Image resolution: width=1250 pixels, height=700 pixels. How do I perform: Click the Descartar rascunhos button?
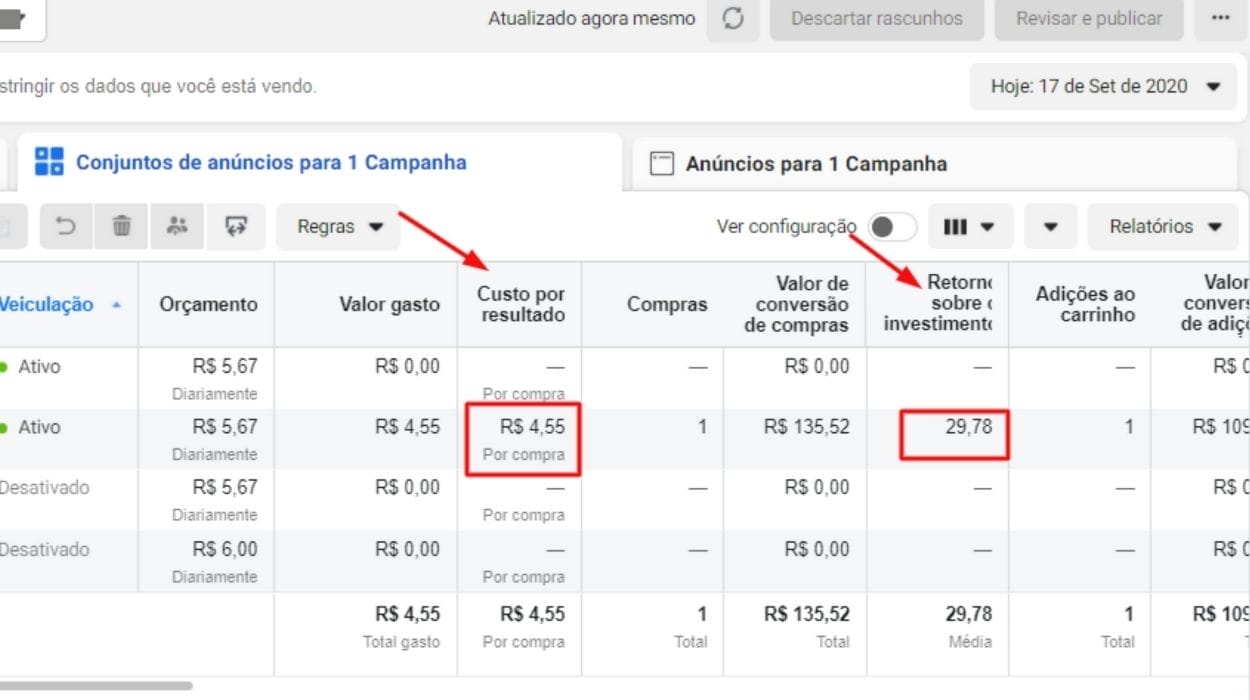click(876, 19)
